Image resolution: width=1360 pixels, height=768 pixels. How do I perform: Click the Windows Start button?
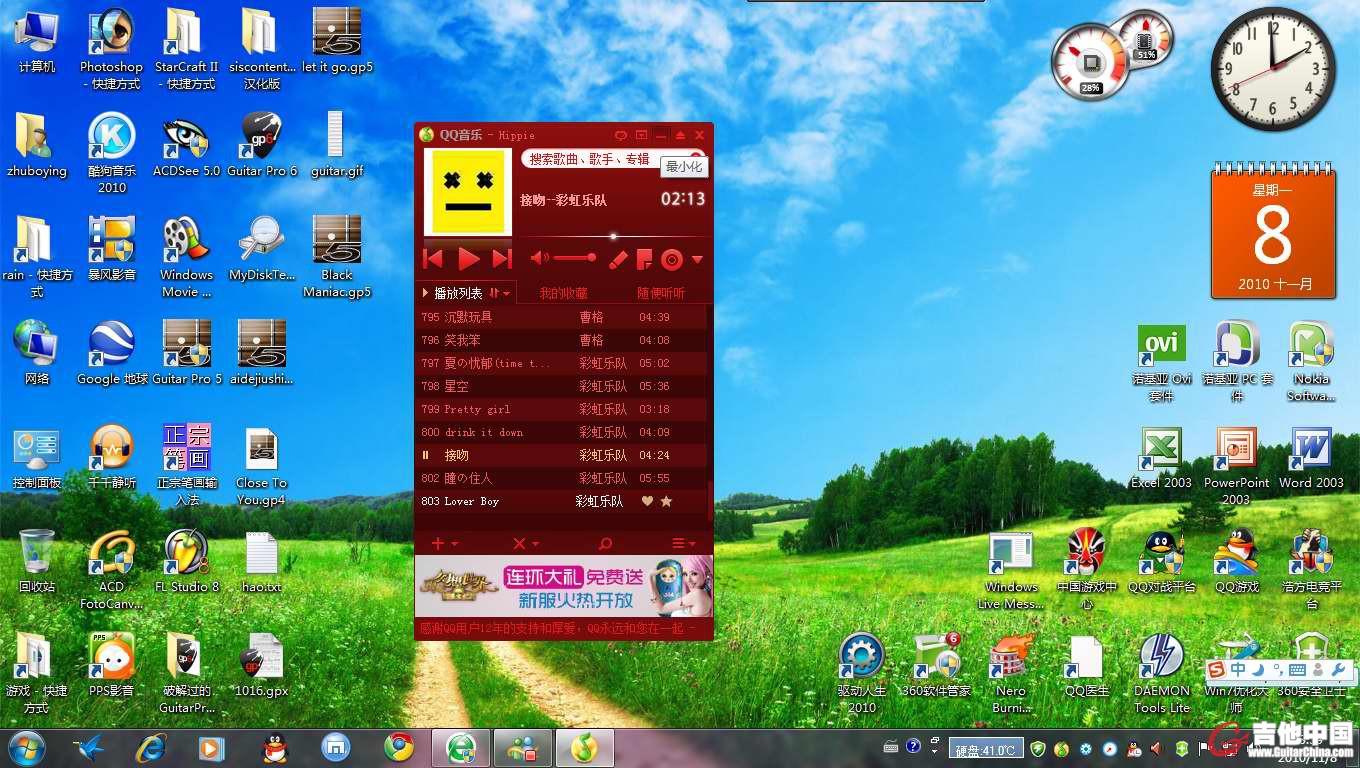(27, 748)
